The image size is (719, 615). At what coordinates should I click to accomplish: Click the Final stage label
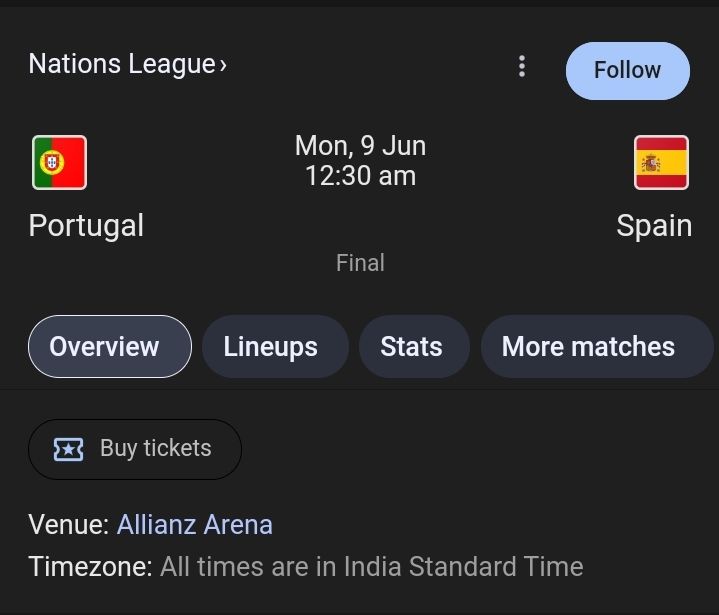(360, 263)
